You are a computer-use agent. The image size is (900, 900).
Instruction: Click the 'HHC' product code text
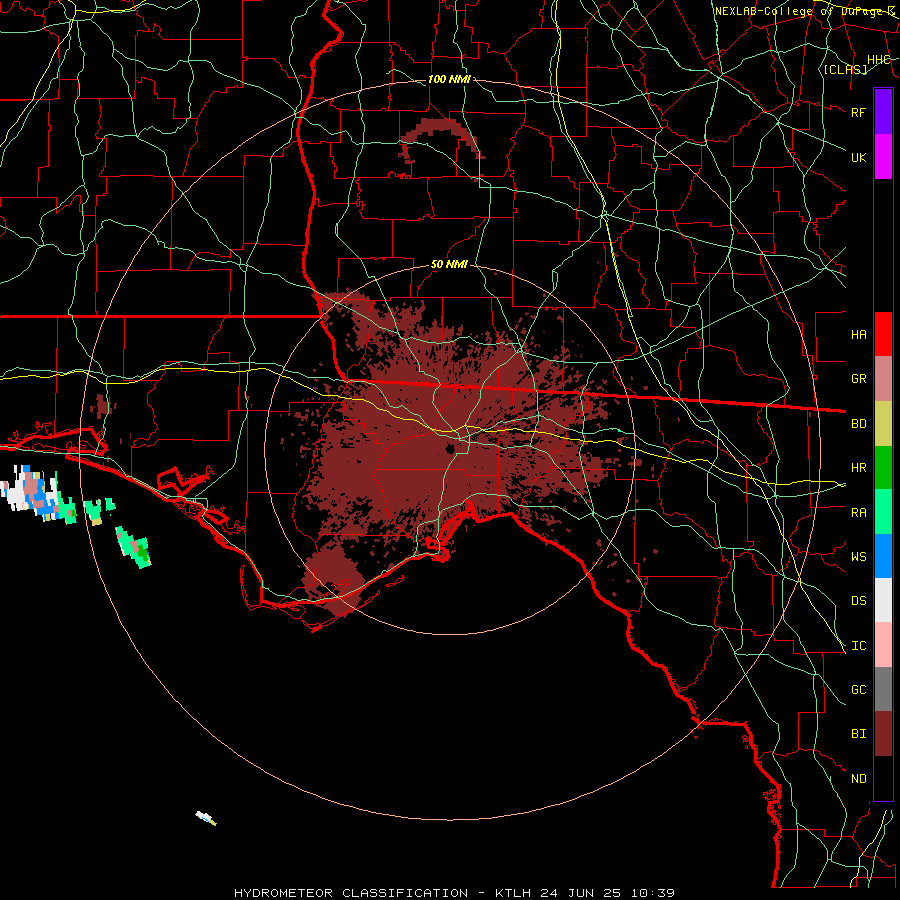(878, 60)
